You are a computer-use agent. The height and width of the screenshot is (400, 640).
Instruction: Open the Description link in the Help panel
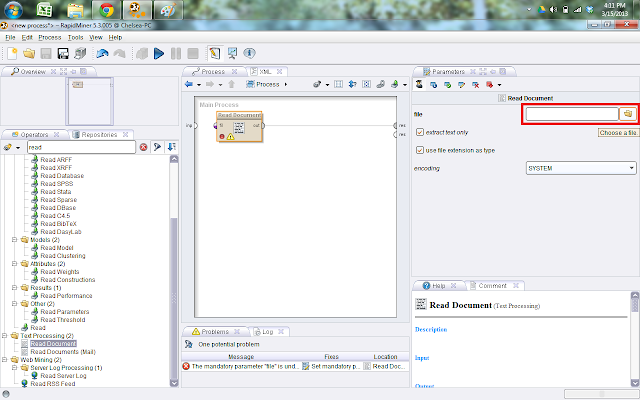pos(431,329)
